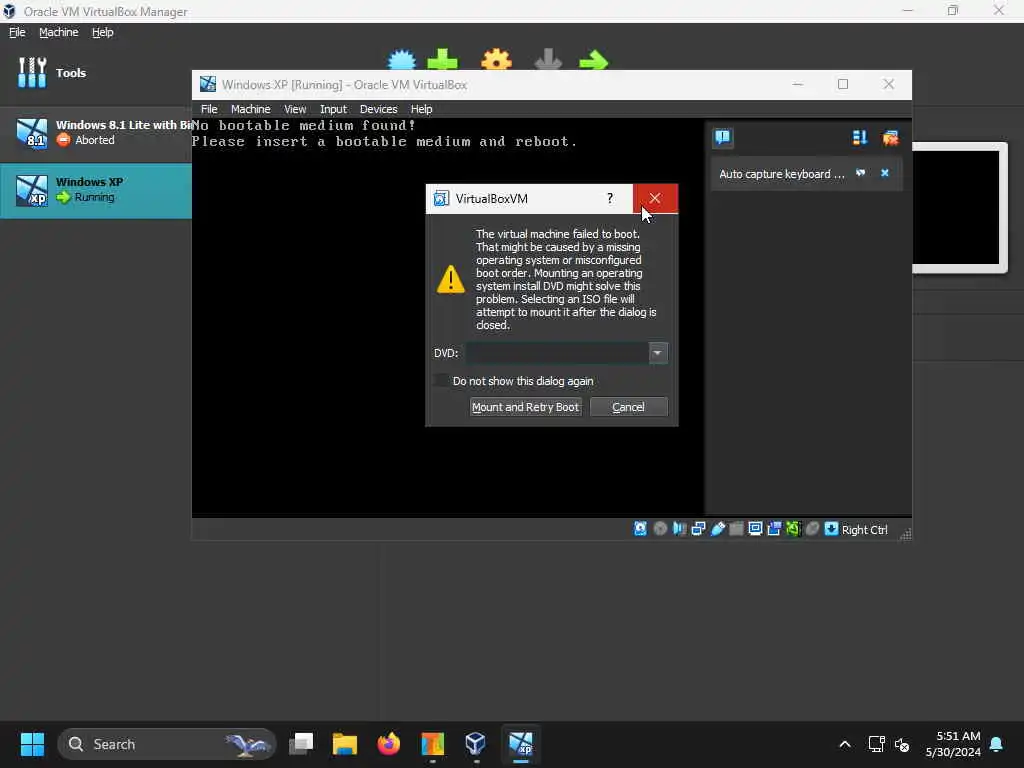Click the help question mark in VirtualBoxVM dialog

[610, 199]
